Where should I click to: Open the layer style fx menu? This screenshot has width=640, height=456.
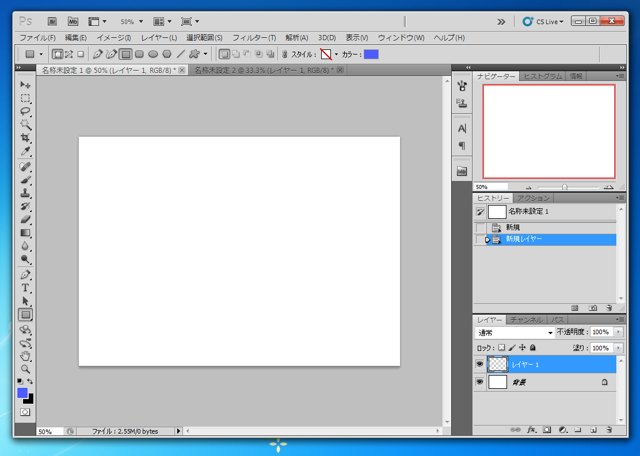532,430
